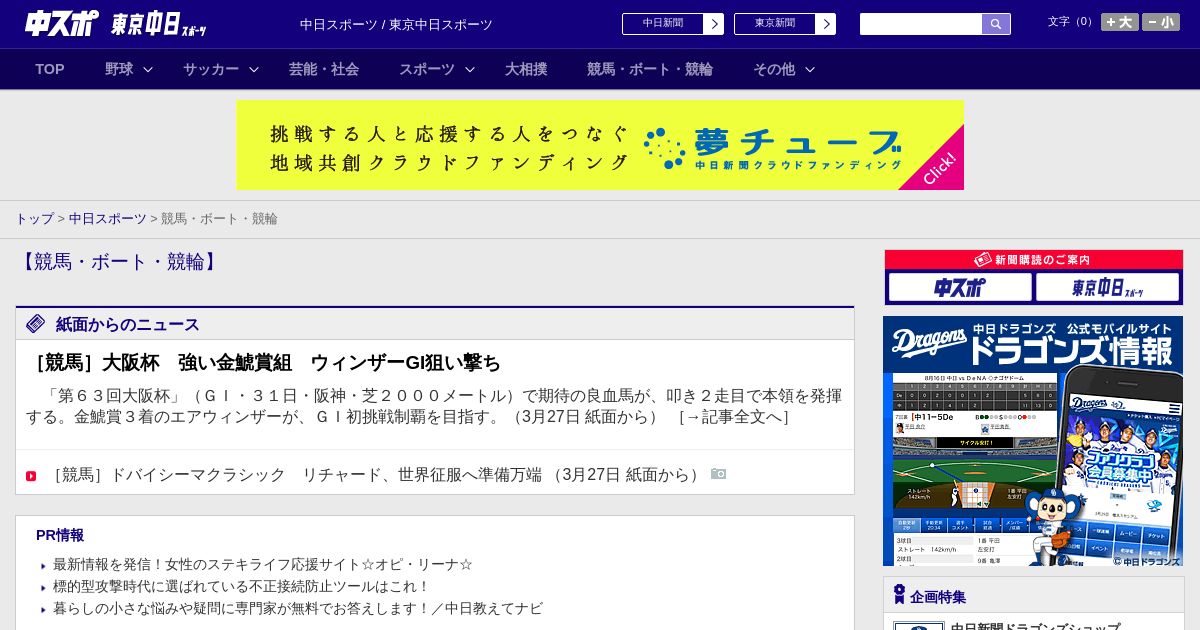Click the 紙面からのニュース heading text
This screenshot has height=630, width=1200.
127,324
